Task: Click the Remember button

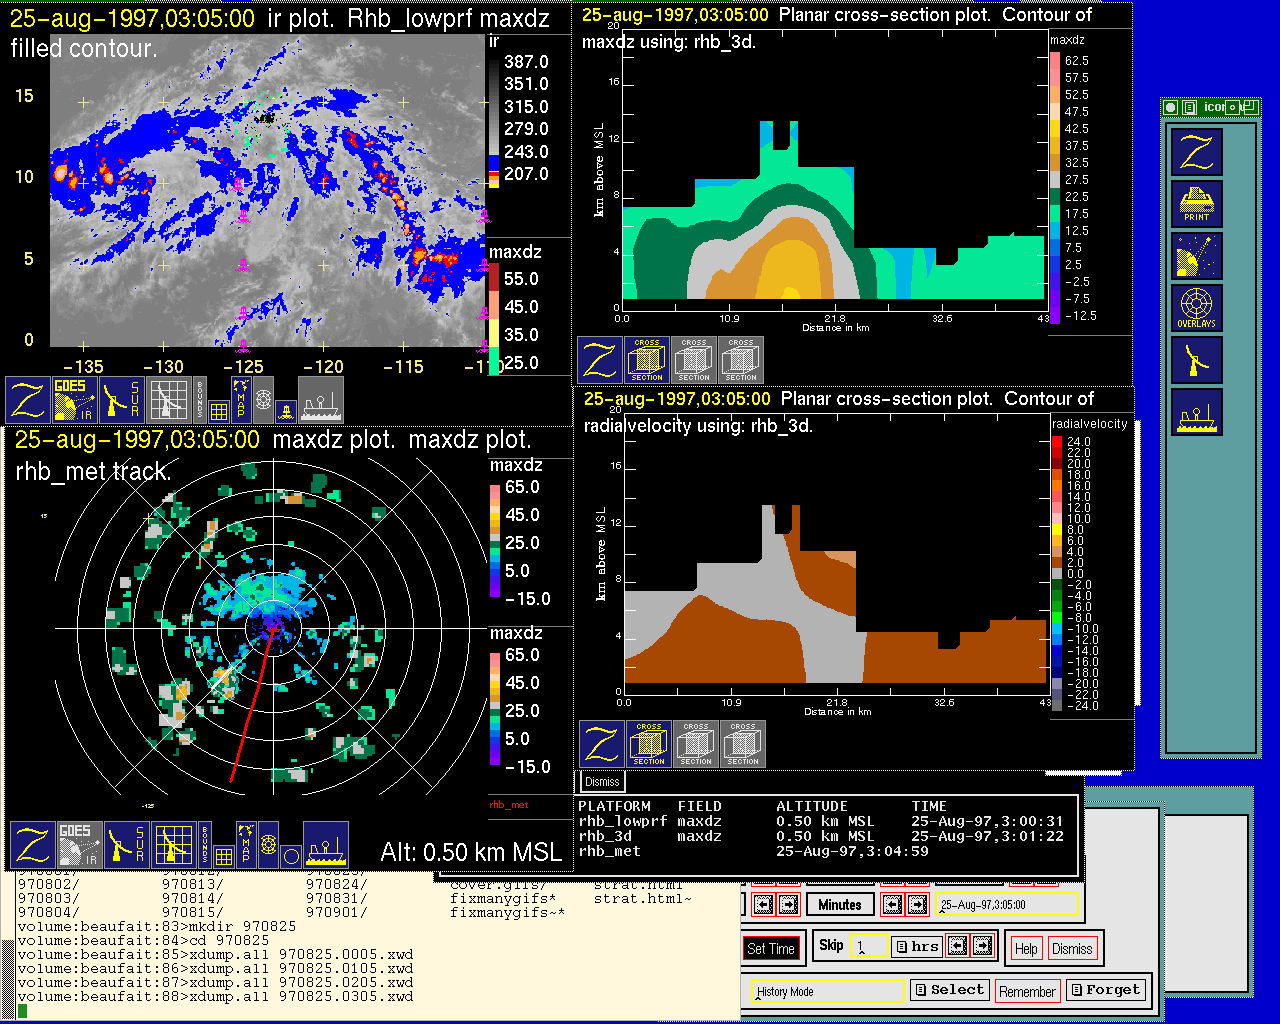Action: point(1027,991)
